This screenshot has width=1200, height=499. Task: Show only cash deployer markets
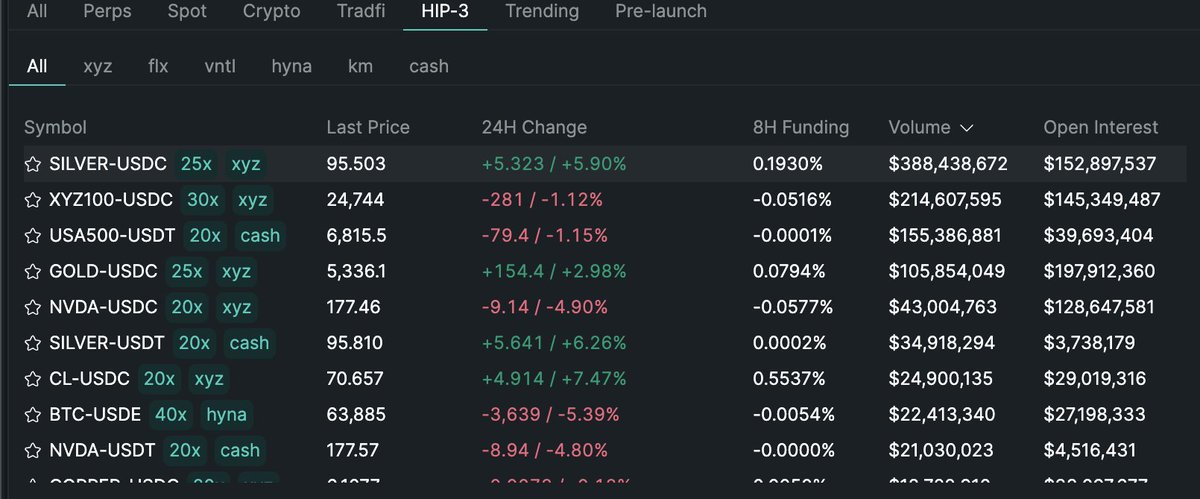pyautogui.click(x=428, y=67)
